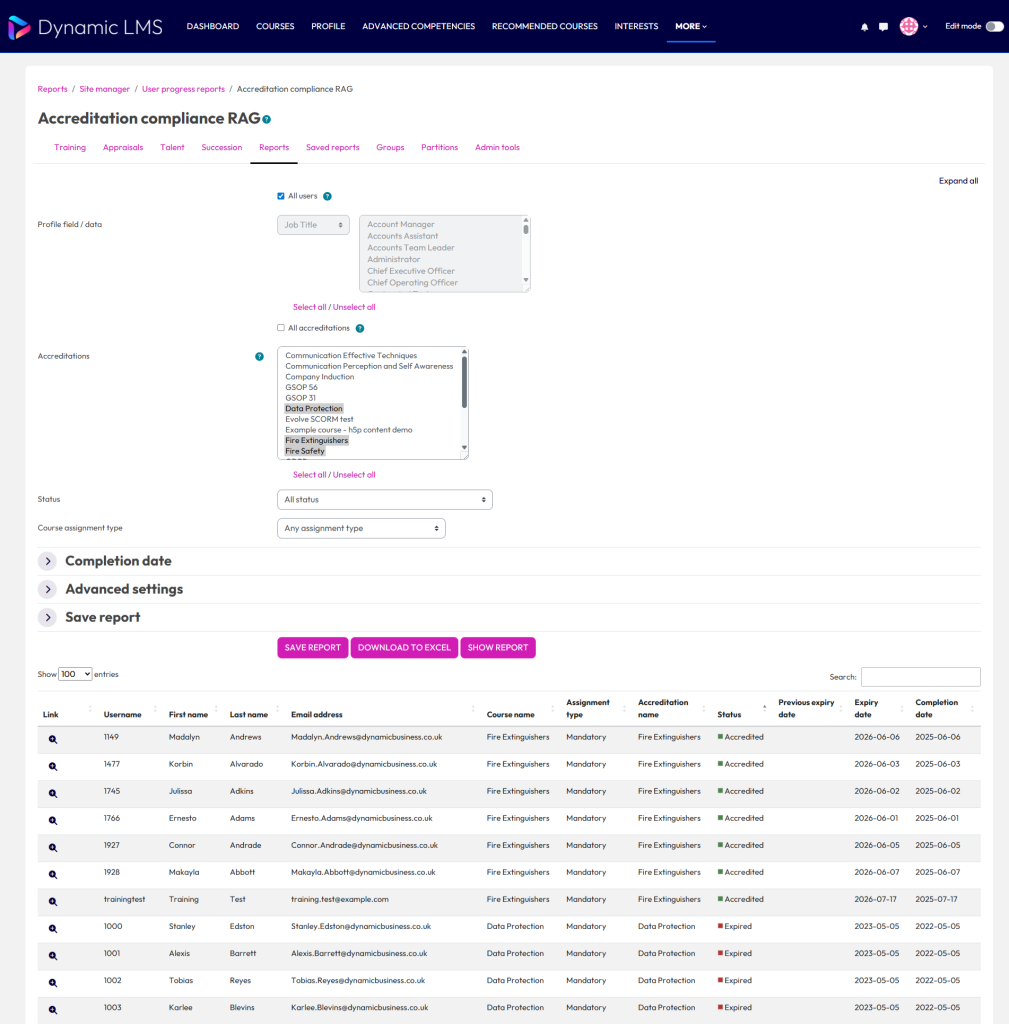Open dropdown arrow next to user avatar
Screen dimensions: 1009x1024
925,27
